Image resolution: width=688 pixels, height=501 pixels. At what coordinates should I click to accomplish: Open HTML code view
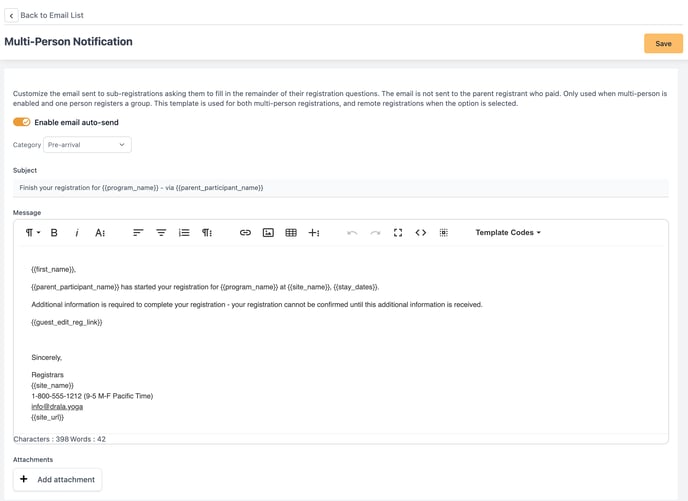(x=421, y=233)
